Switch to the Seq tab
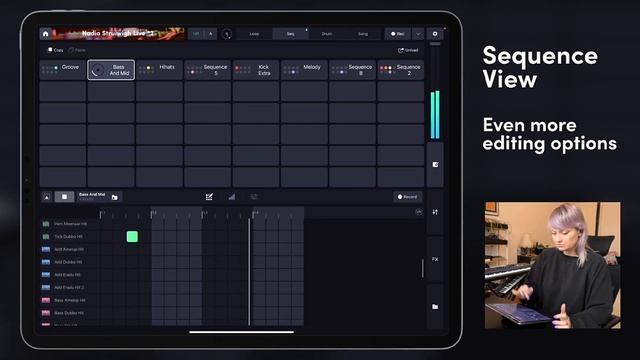The image size is (640, 360). (x=290, y=34)
